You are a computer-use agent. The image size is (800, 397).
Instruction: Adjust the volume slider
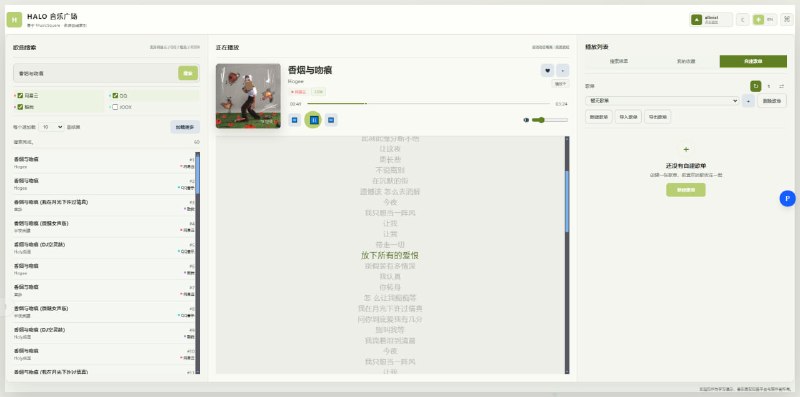pos(549,120)
